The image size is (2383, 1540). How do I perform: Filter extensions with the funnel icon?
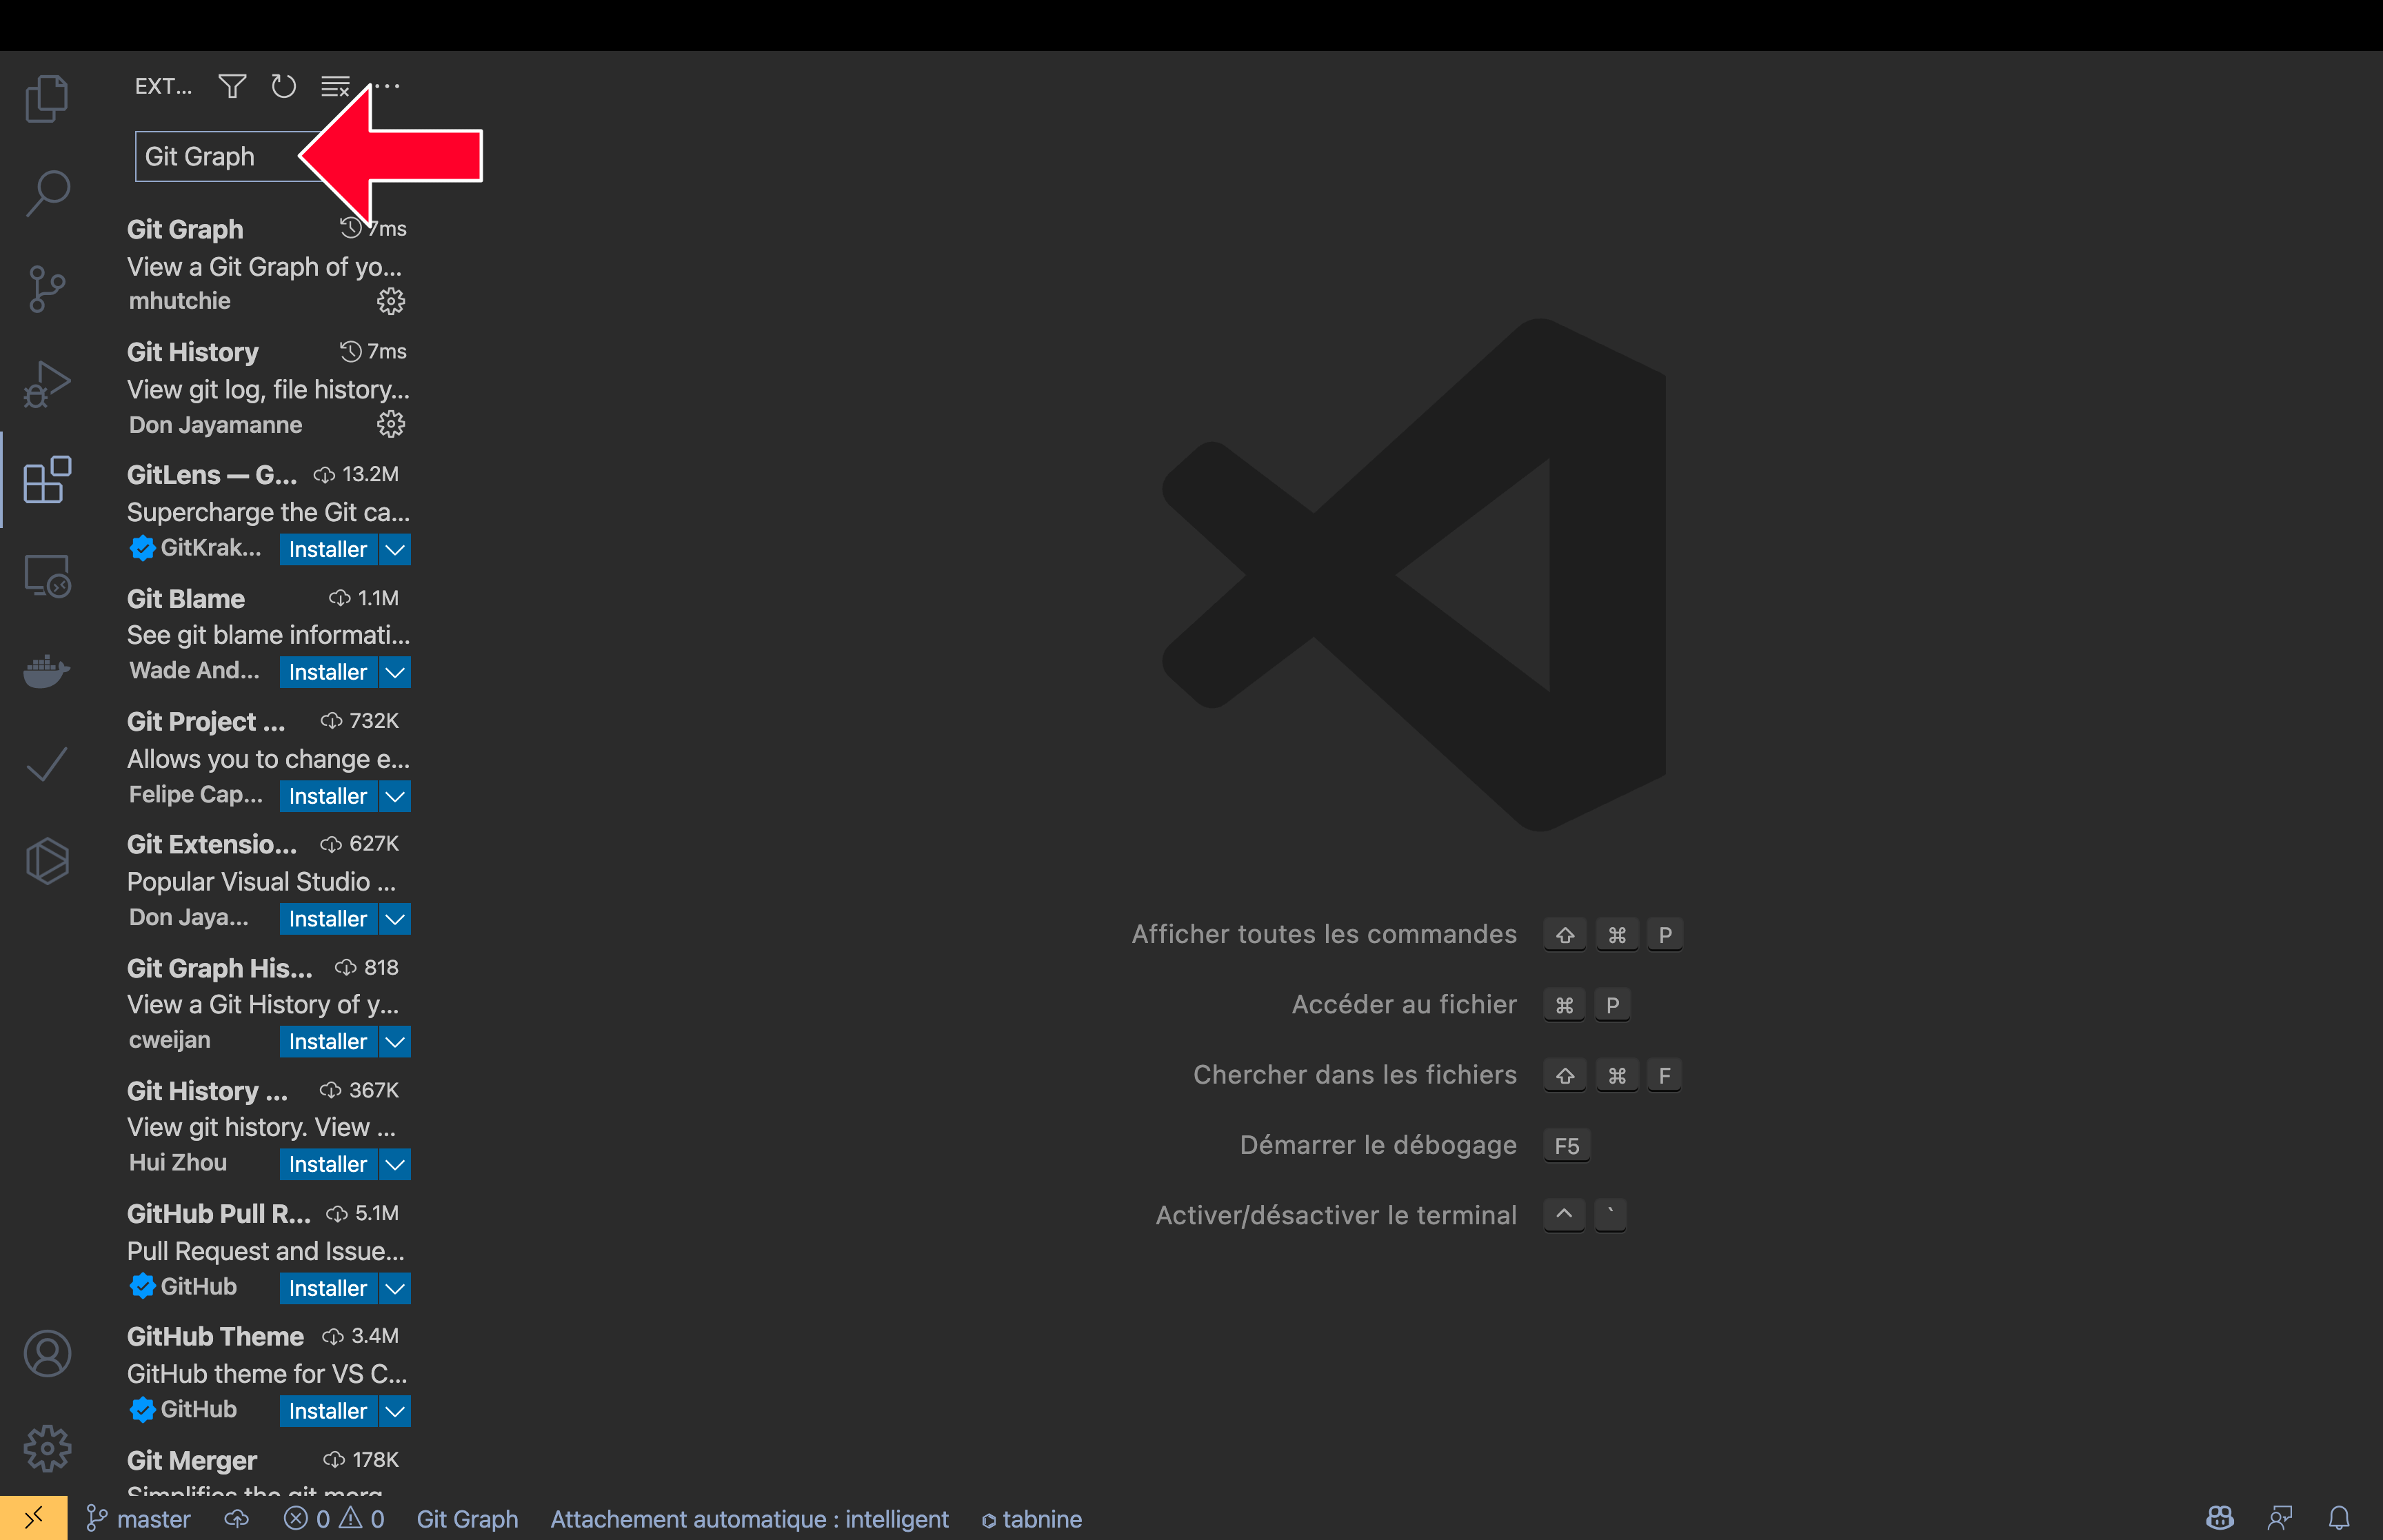[x=232, y=87]
